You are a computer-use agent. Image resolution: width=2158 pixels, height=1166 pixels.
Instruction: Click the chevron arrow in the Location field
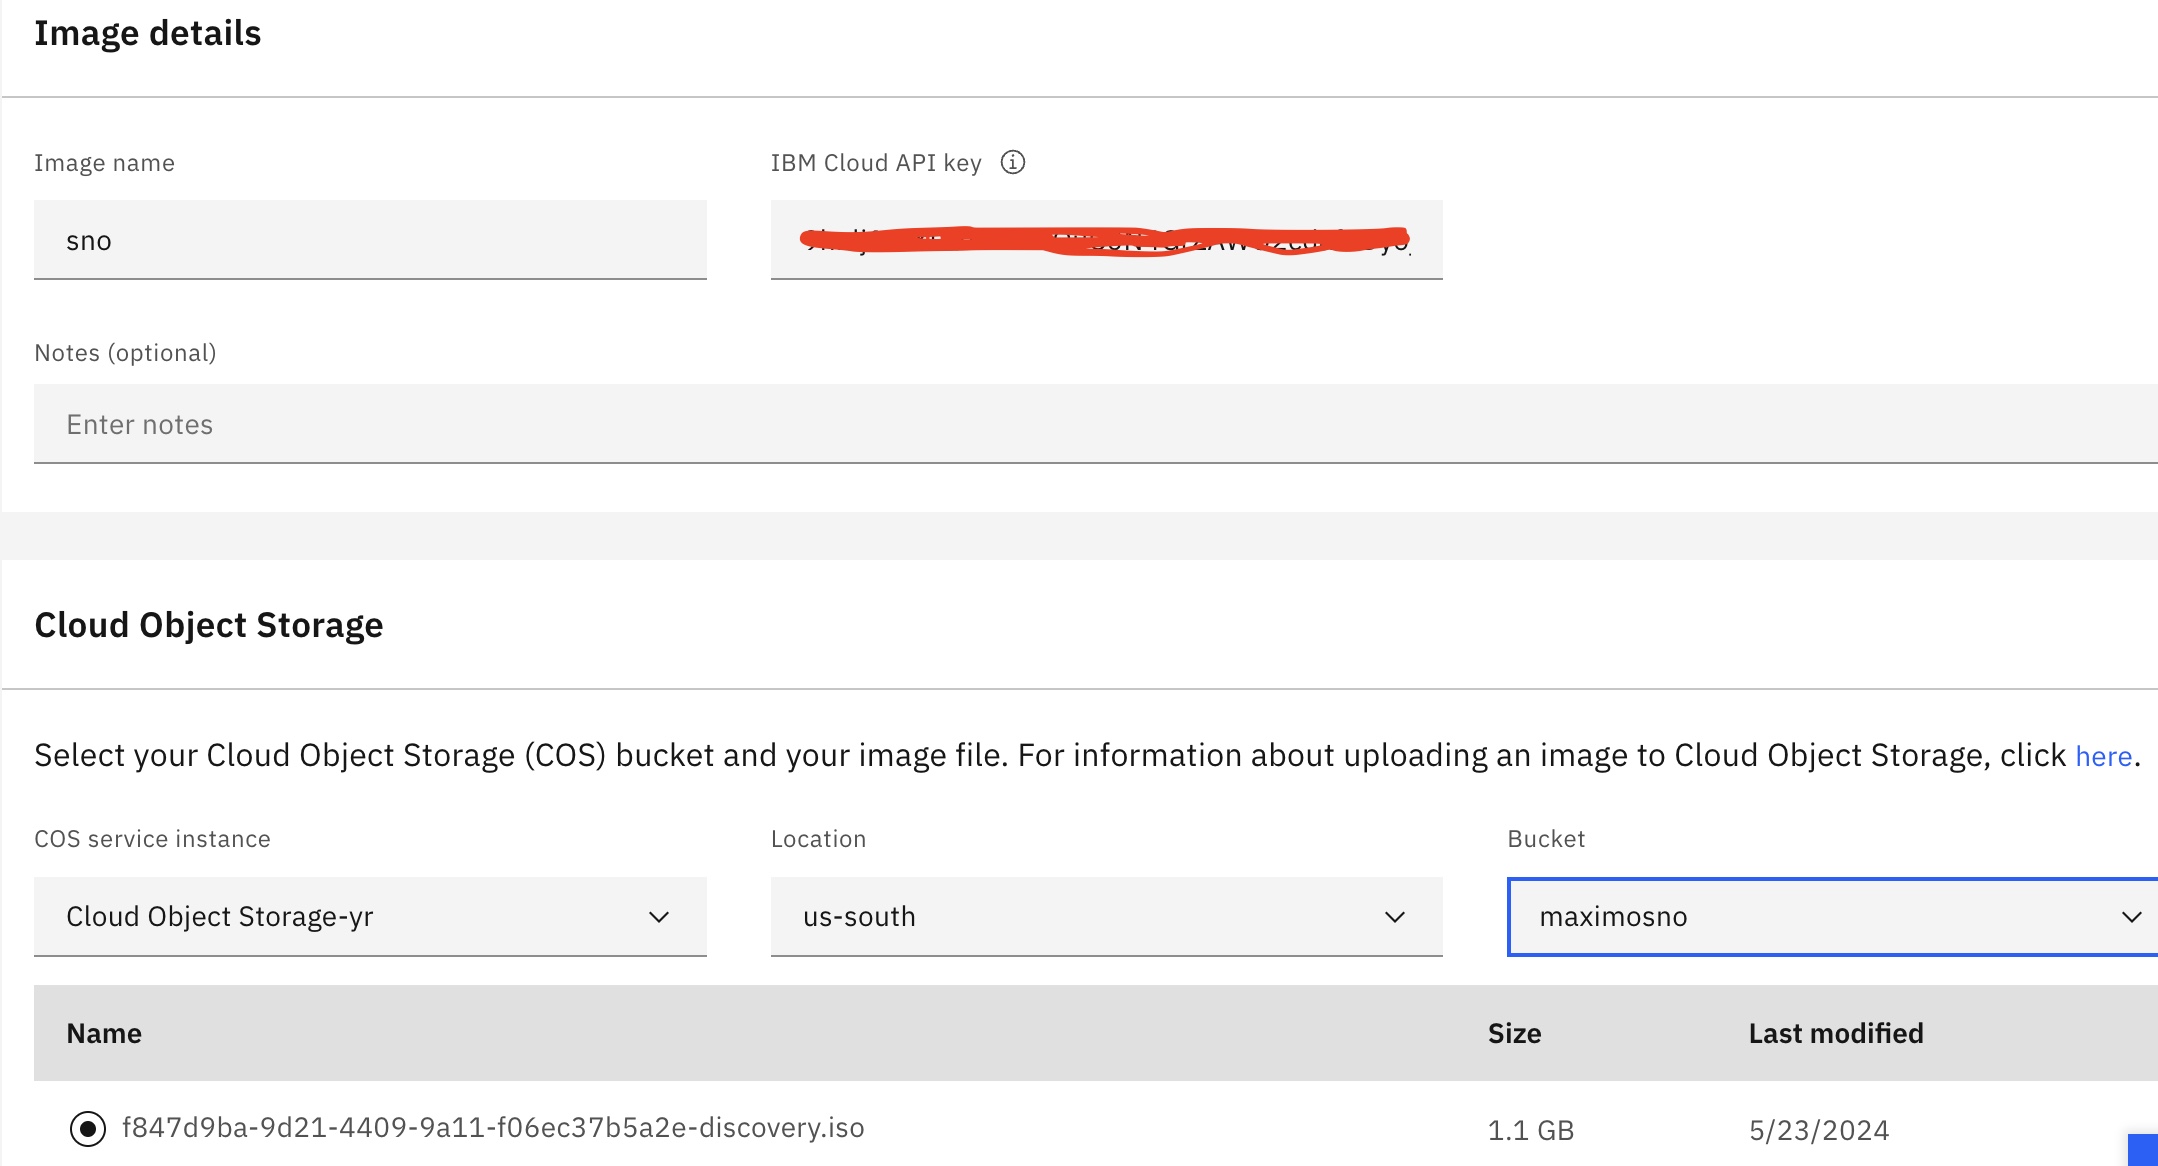point(1394,917)
